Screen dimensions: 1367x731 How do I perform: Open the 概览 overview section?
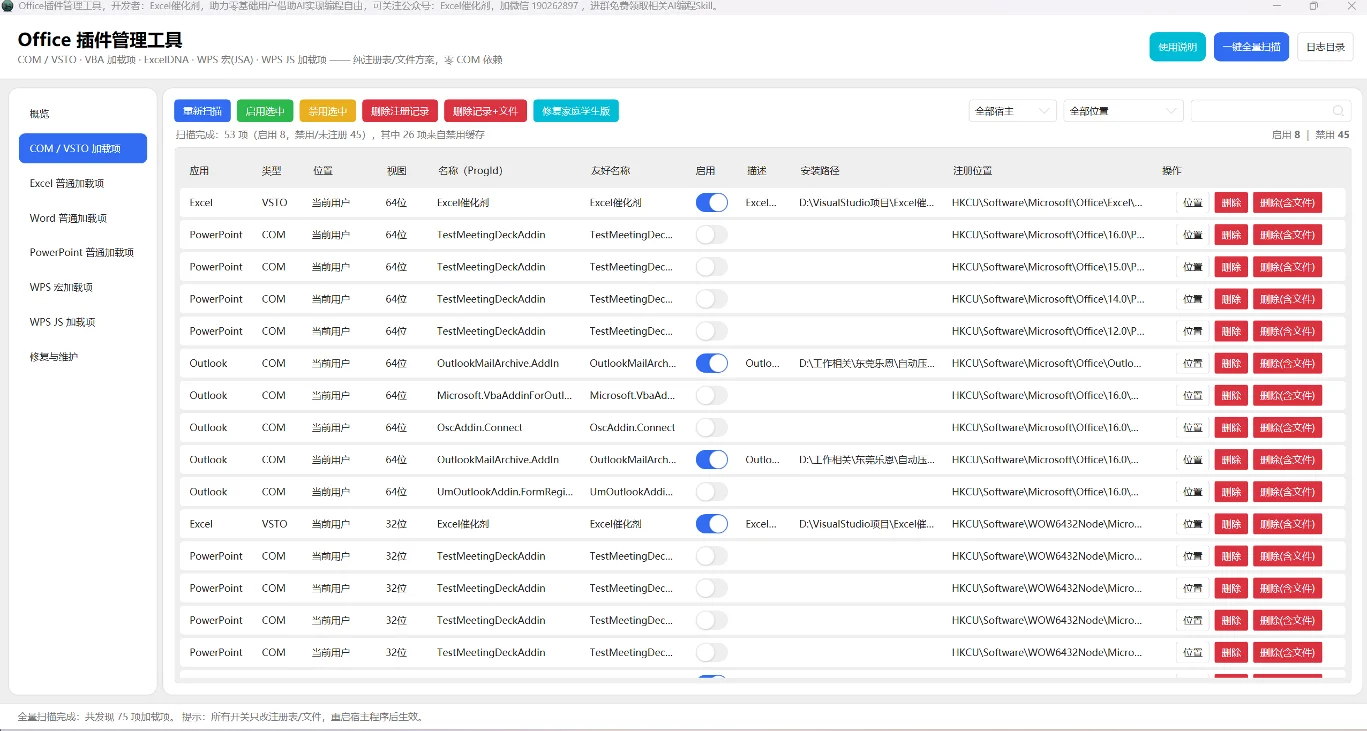[x=83, y=114]
